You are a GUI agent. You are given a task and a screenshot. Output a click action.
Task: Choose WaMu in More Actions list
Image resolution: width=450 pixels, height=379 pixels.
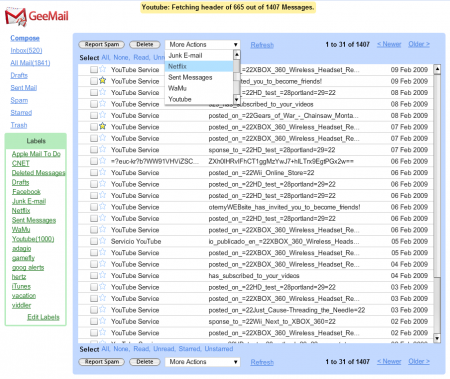point(199,88)
